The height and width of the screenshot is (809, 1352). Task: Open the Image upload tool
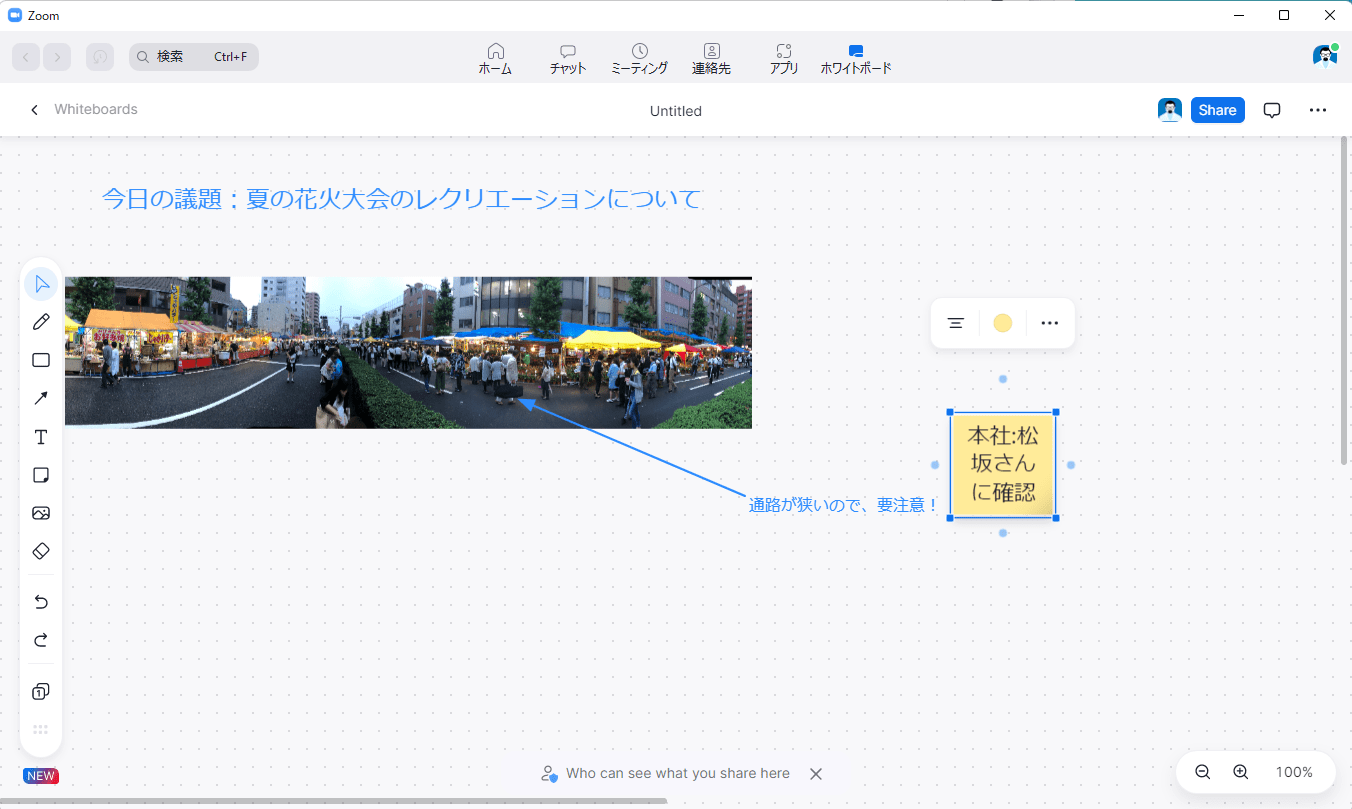pyautogui.click(x=41, y=513)
